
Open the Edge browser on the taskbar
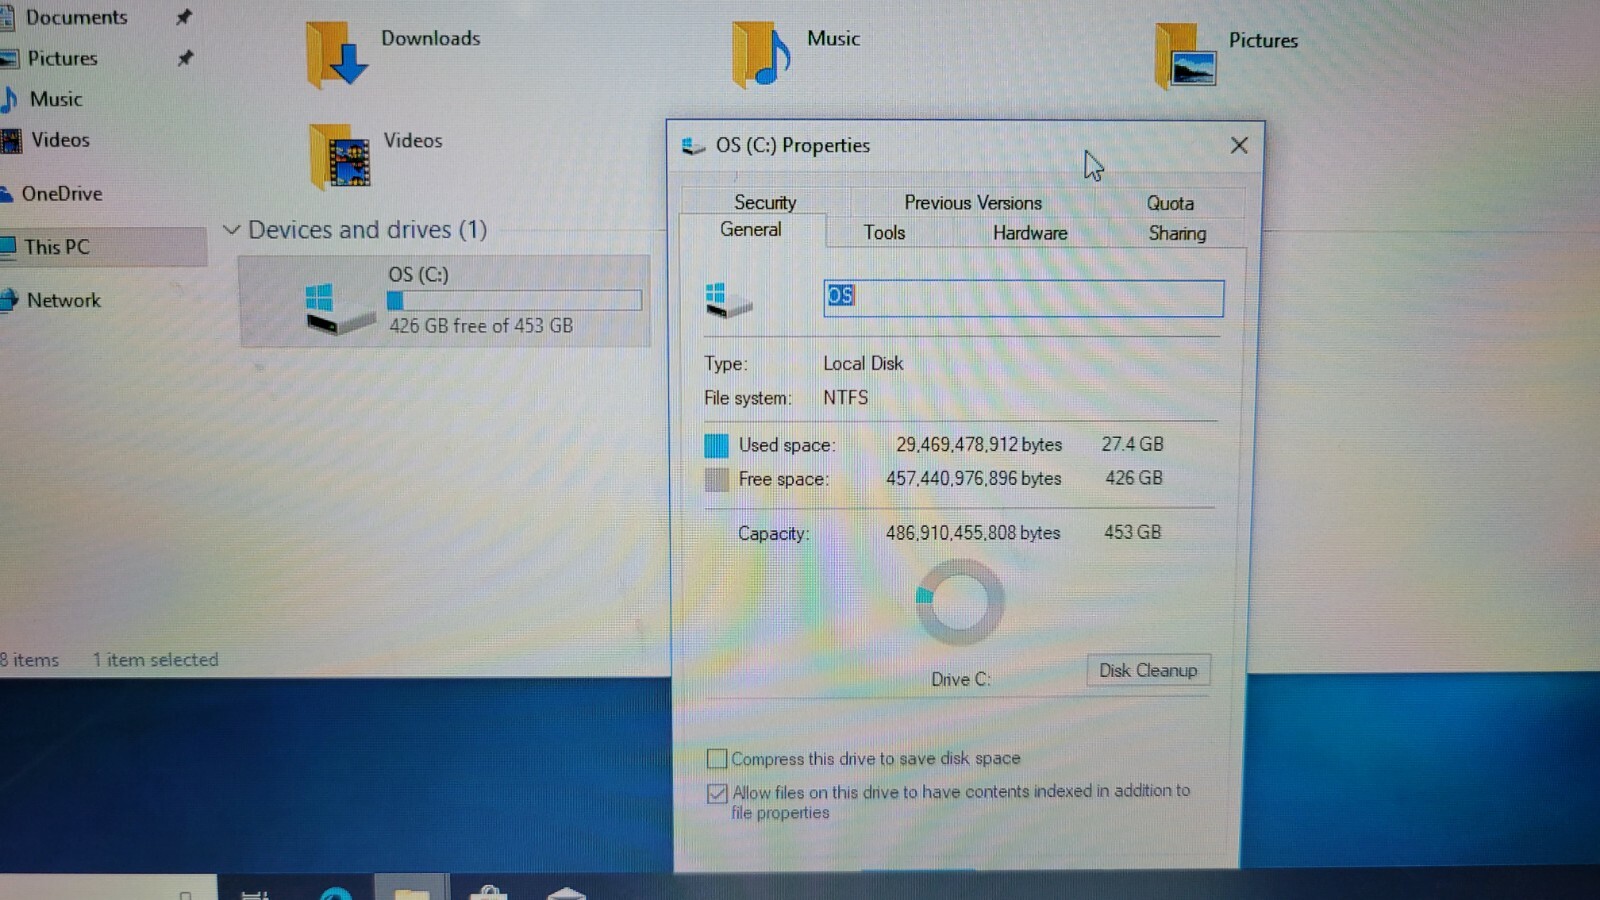pyautogui.click(x=336, y=892)
